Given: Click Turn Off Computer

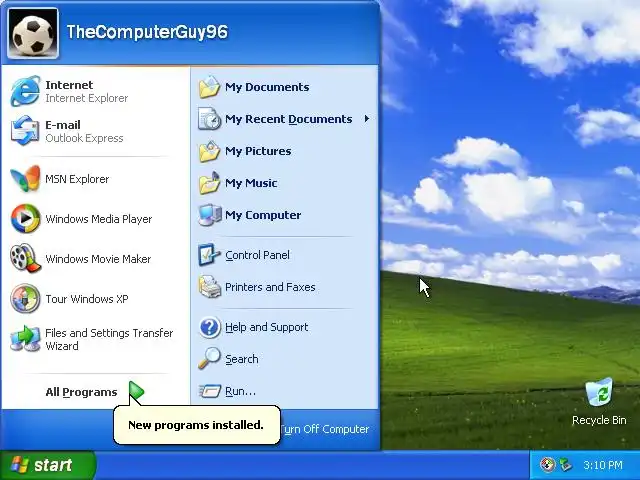Looking at the screenshot, I should (325, 429).
